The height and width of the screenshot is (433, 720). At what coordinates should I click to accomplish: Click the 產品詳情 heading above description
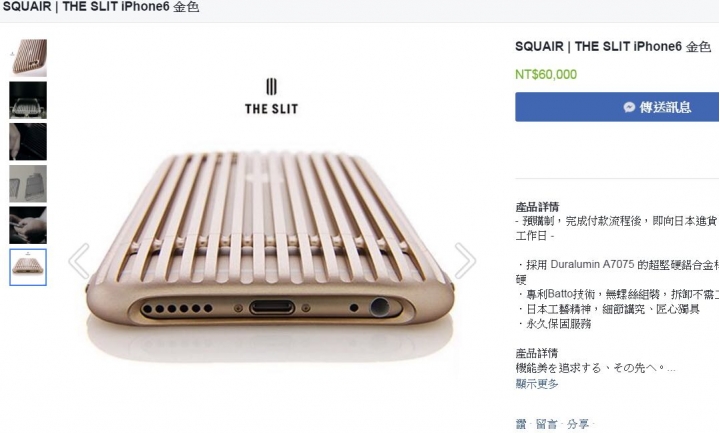pyautogui.click(x=537, y=207)
